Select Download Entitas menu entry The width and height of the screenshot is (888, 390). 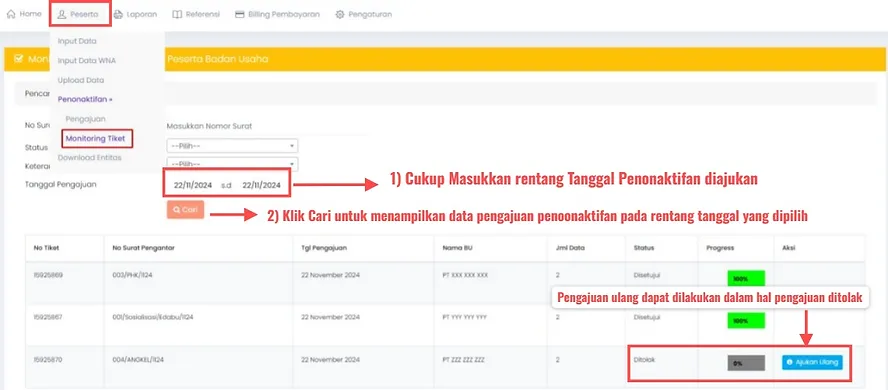(x=89, y=157)
